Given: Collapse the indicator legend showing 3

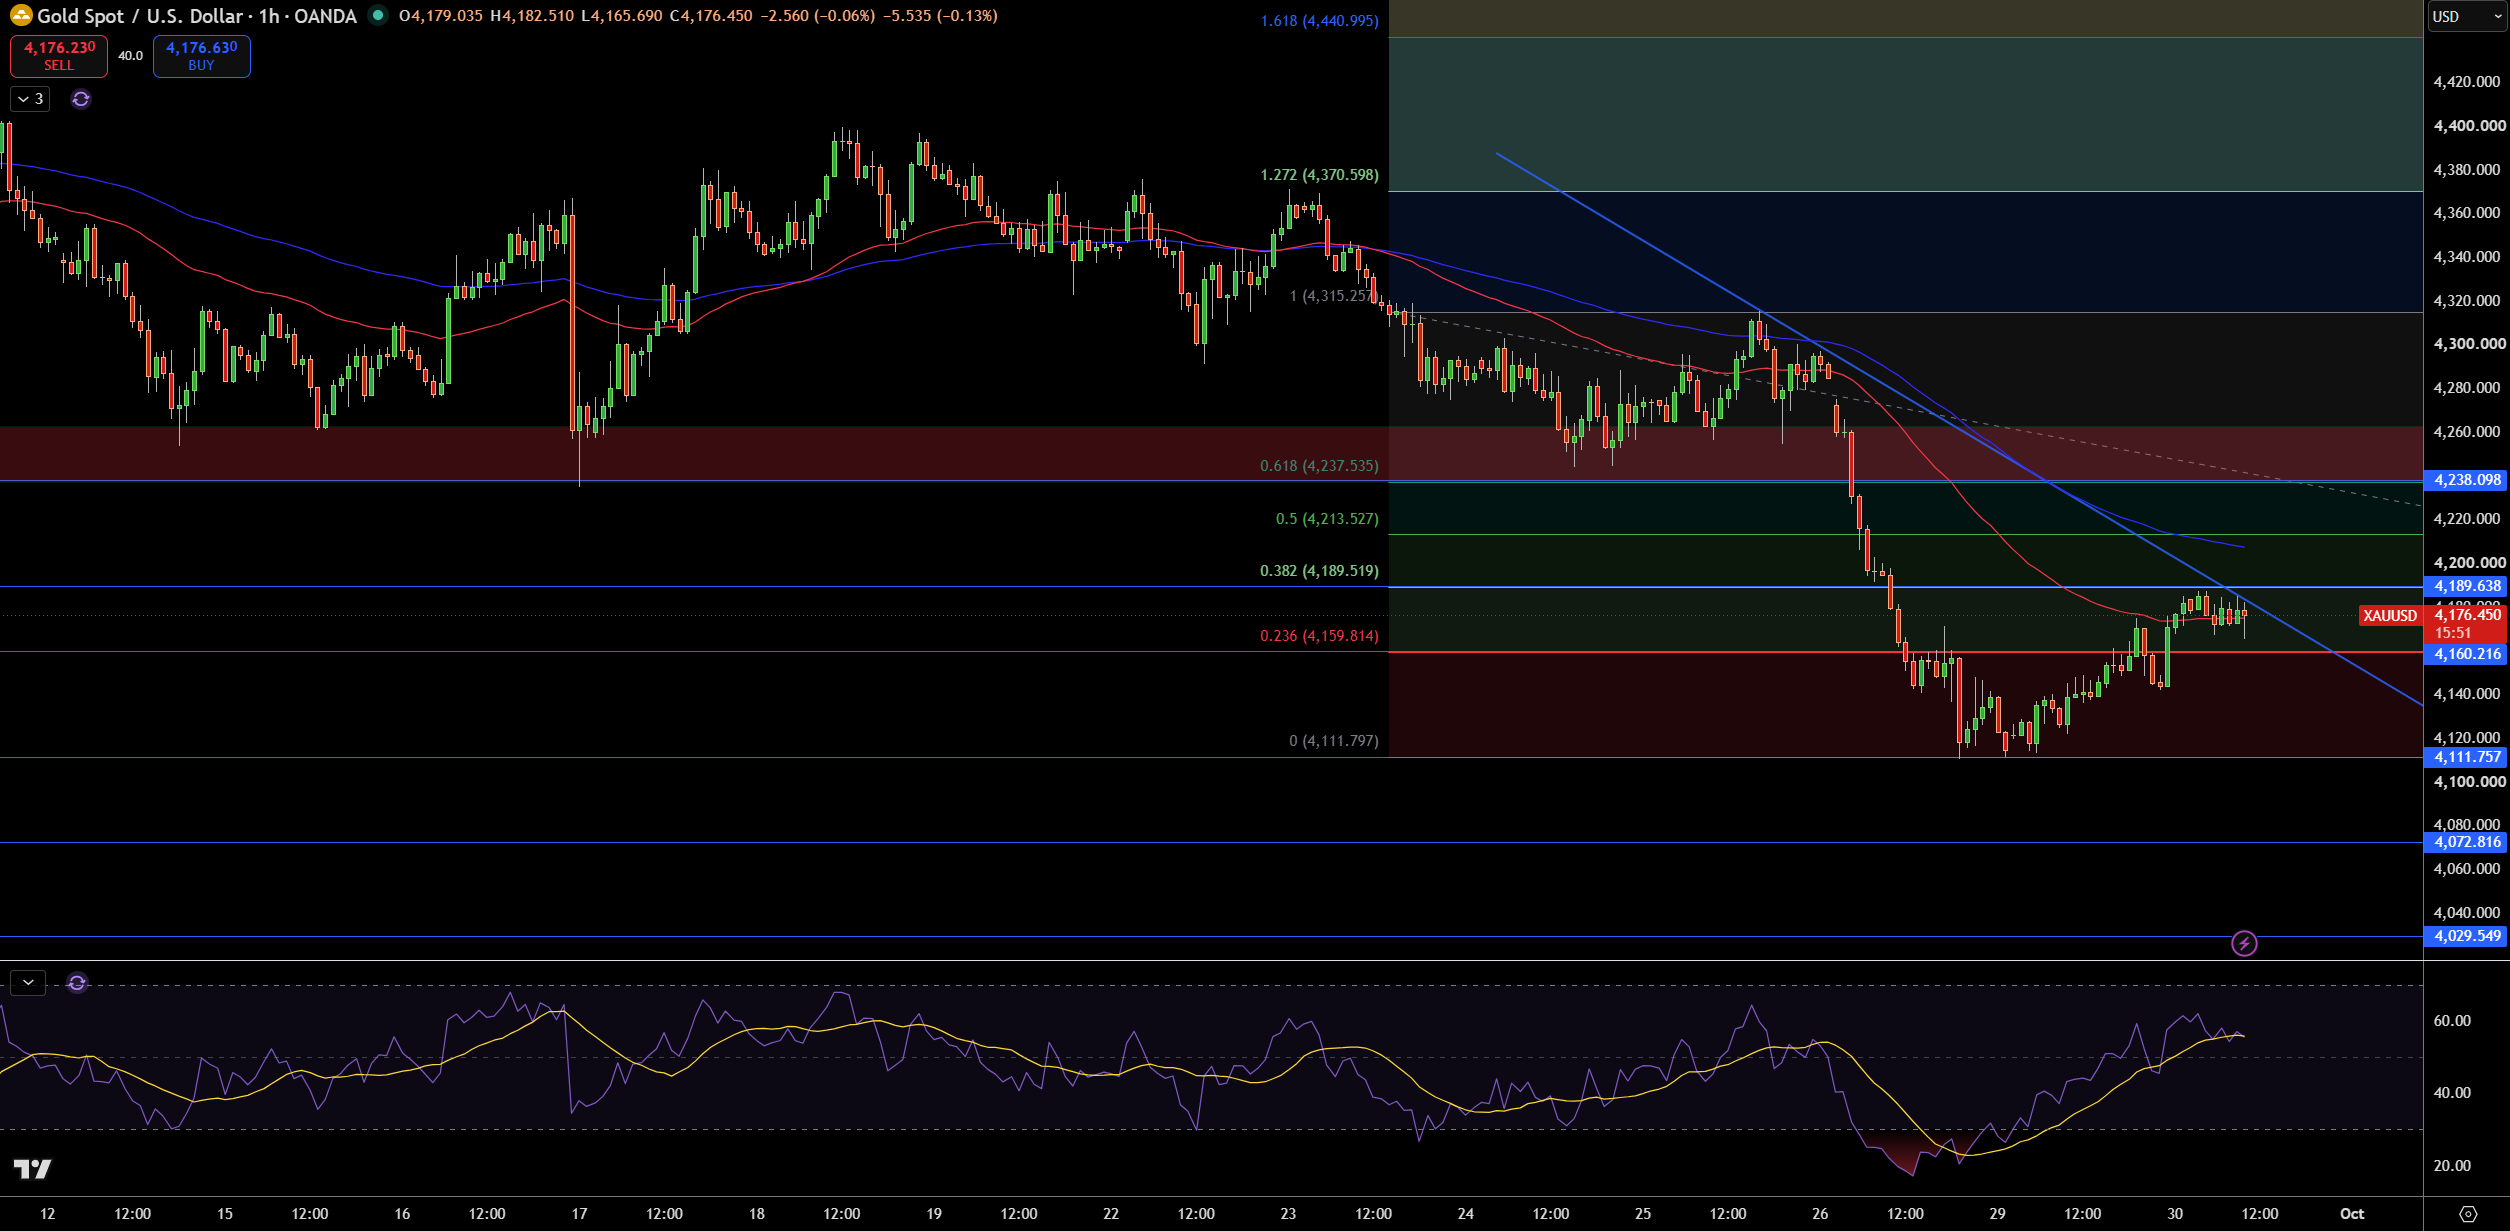Looking at the screenshot, I should coord(30,99).
